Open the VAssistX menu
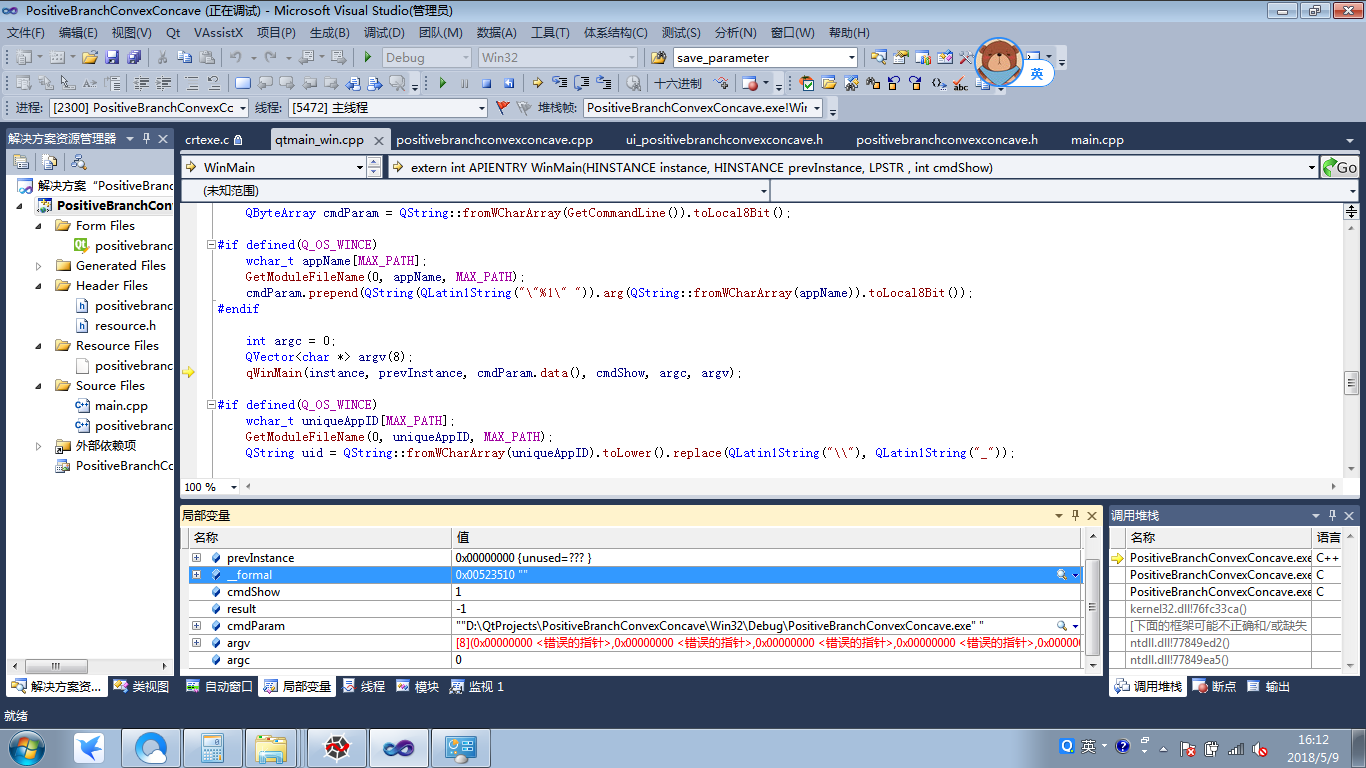 tap(218, 32)
